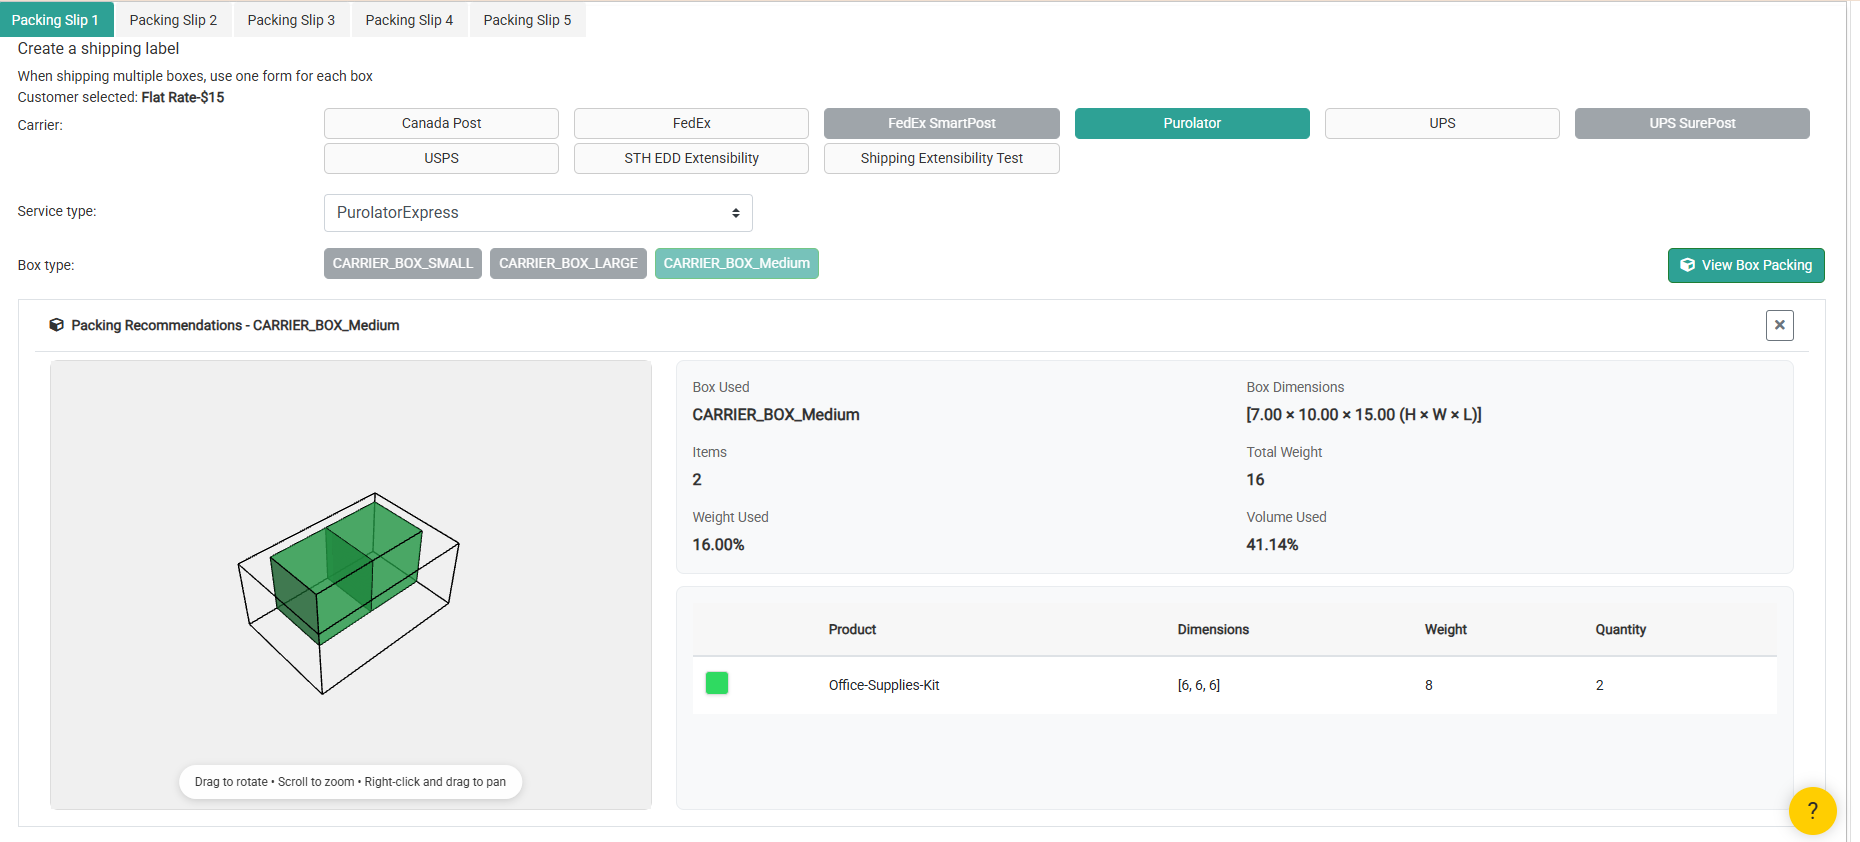Pick UPS as the carrier
Image resolution: width=1860 pixels, height=842 pixels.
(x=1442, y=123)
